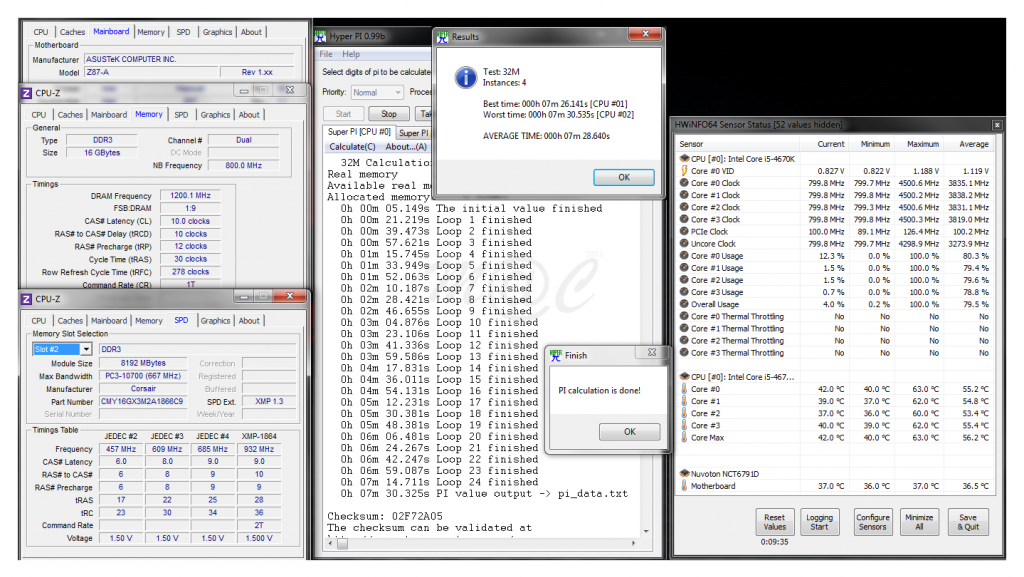The height and width of the screenshot is (577, 1024).
Task: Start logging in HWiNFO64
Action: (820, 521)
